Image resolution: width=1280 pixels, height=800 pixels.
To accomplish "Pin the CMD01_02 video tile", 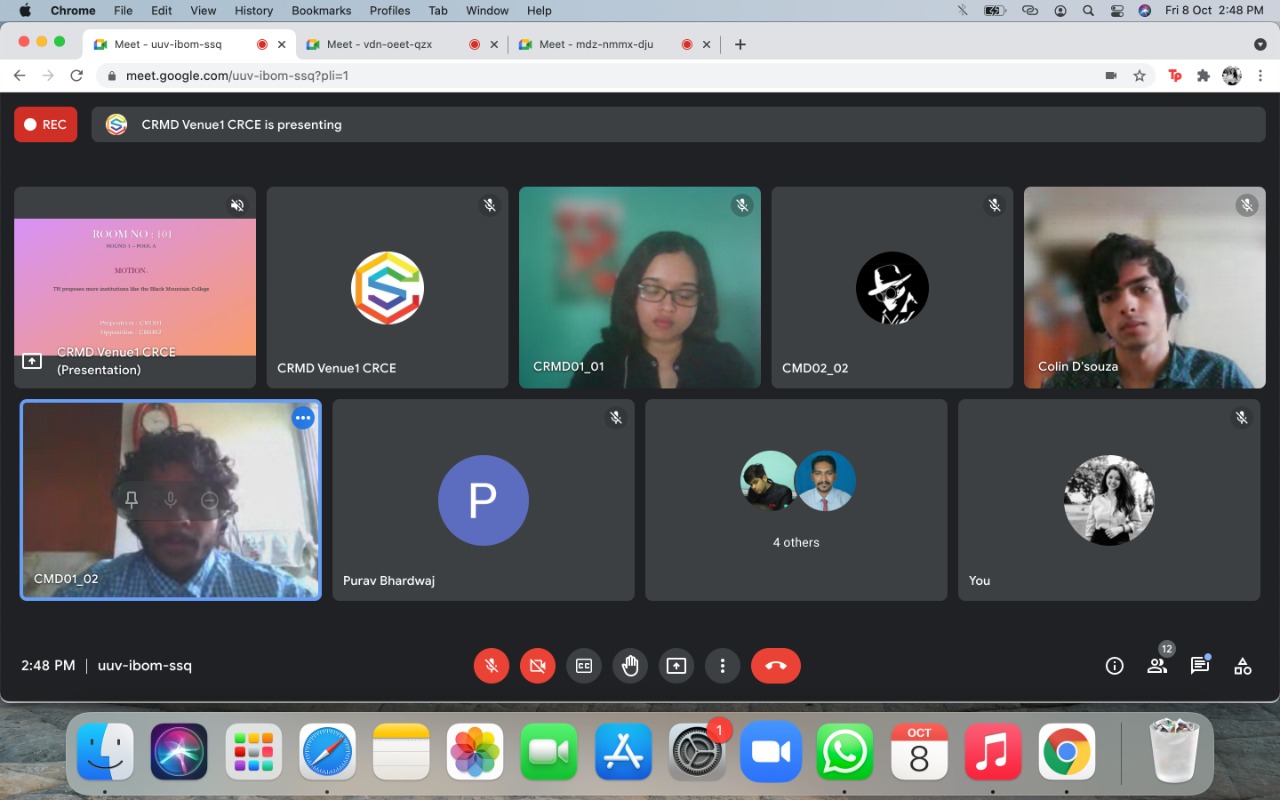I will [131, 500].
